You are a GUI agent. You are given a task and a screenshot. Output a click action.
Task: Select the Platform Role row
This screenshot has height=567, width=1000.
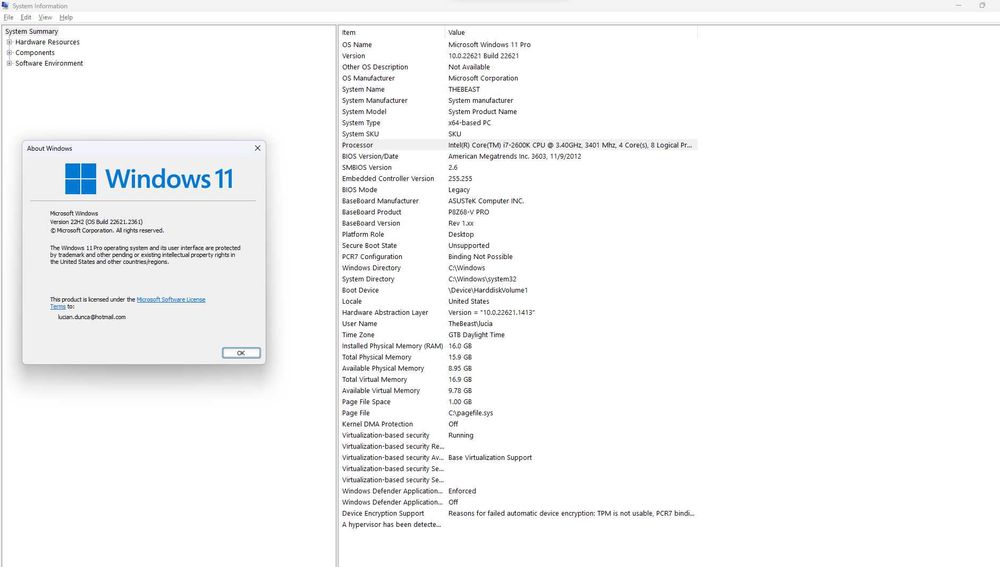[x=518, y=235]
